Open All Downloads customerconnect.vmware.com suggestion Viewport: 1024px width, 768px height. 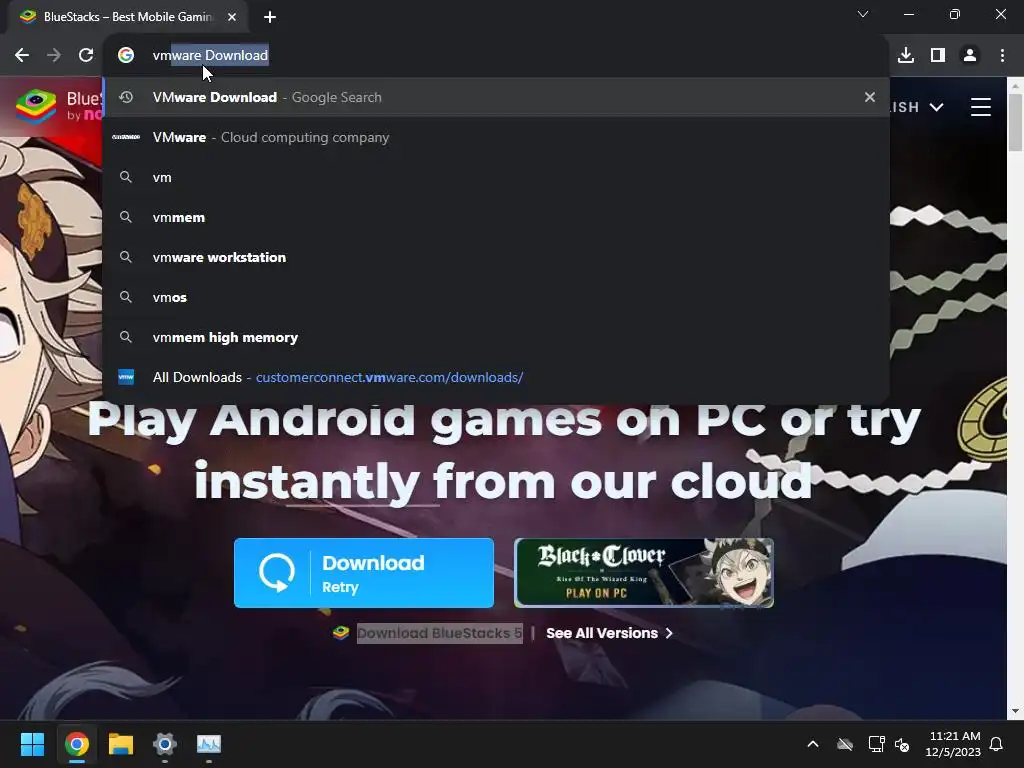tap(496, 377)
